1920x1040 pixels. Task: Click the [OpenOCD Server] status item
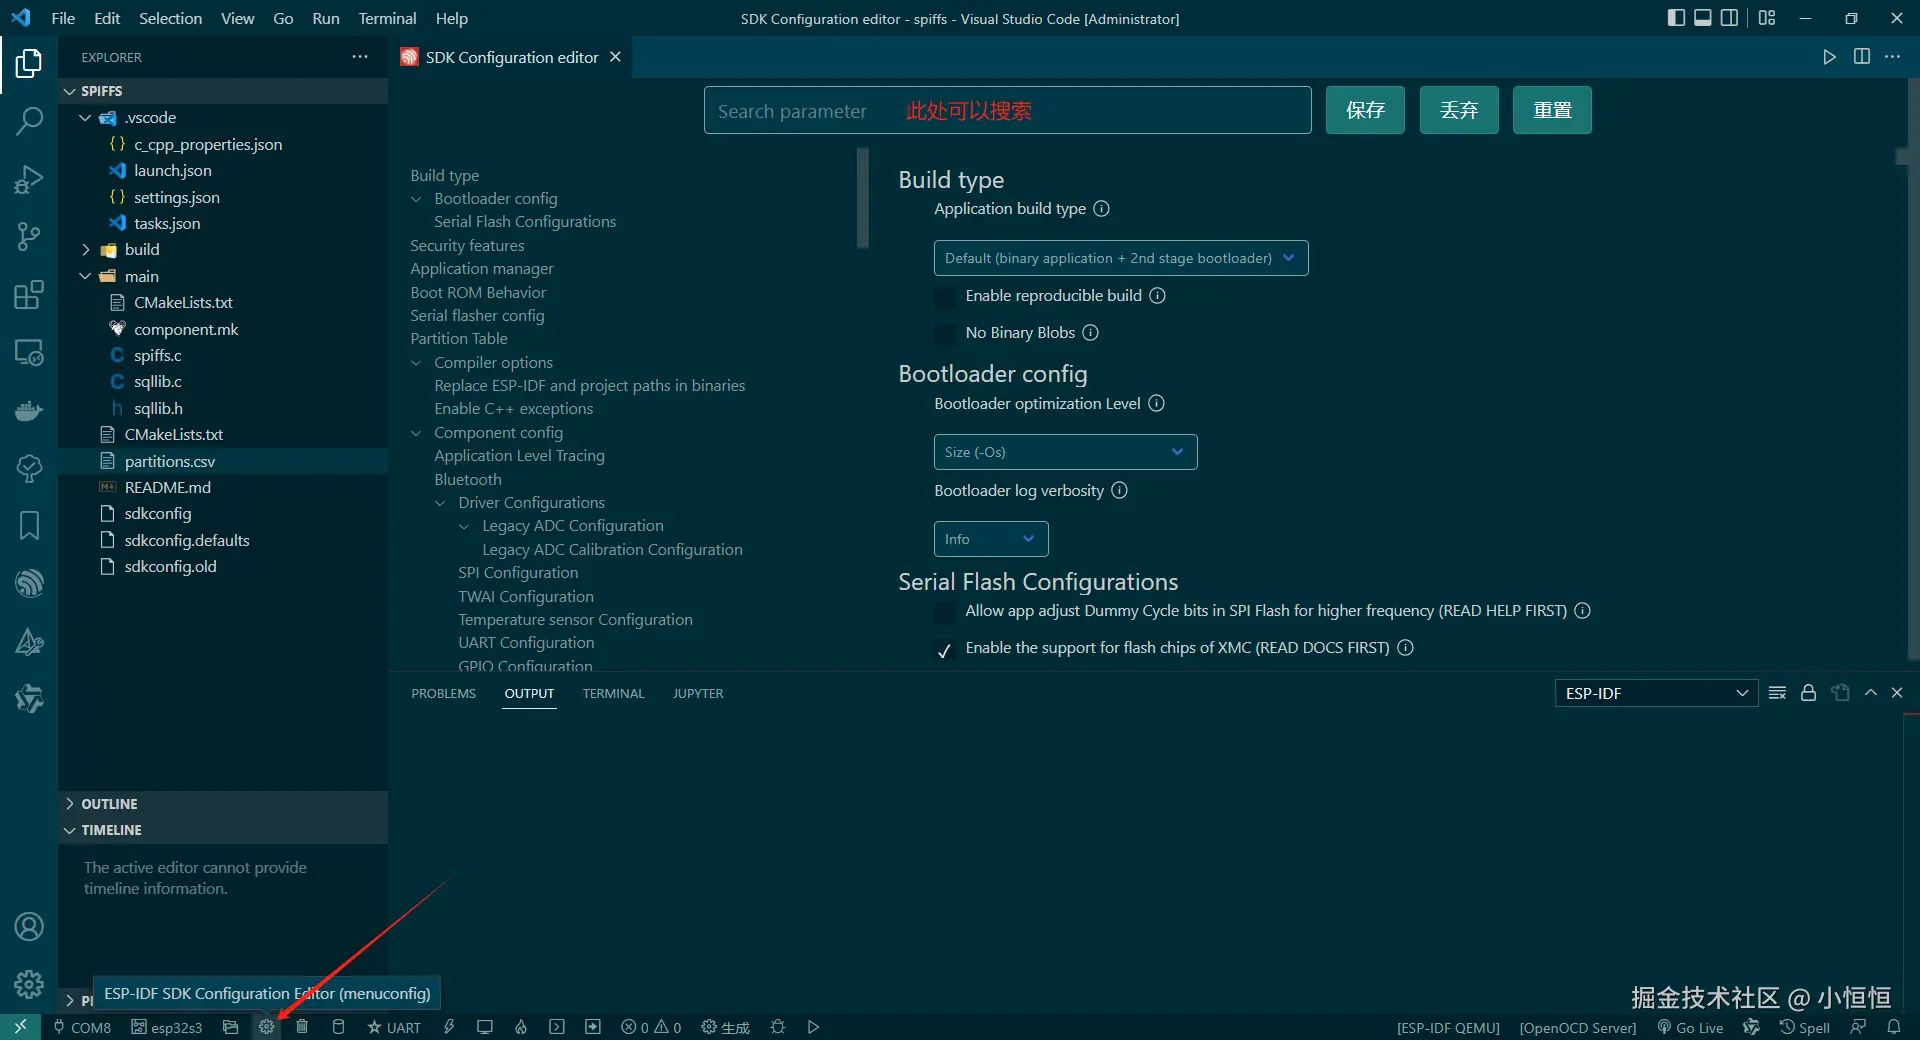coord(1578,1027)
